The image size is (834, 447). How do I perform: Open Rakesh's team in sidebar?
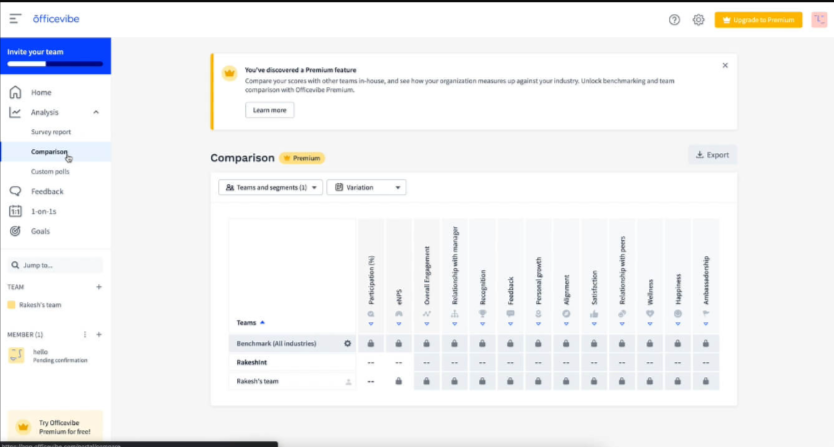click(40, 305)
